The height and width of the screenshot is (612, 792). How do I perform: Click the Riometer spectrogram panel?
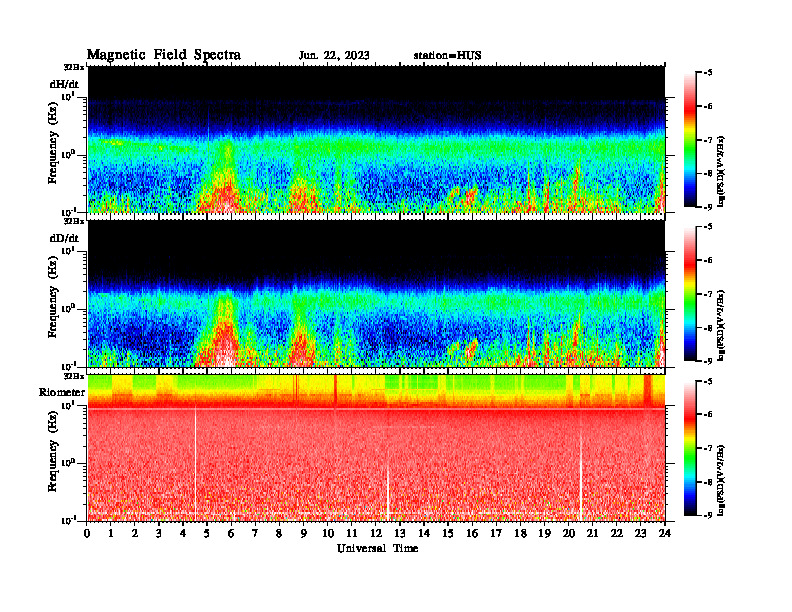(x=376, y=447)
